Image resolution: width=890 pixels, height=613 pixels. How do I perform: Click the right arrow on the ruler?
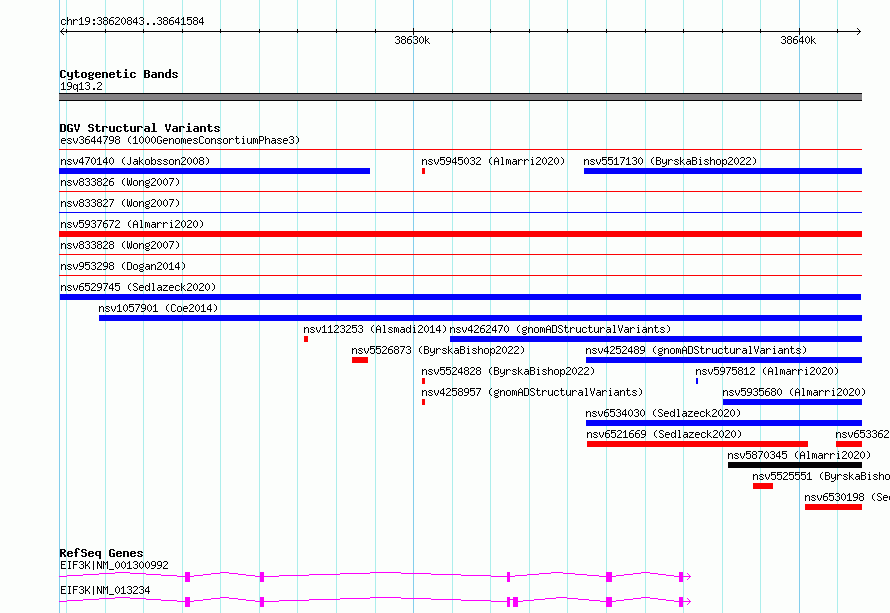(x=858, y=31)
